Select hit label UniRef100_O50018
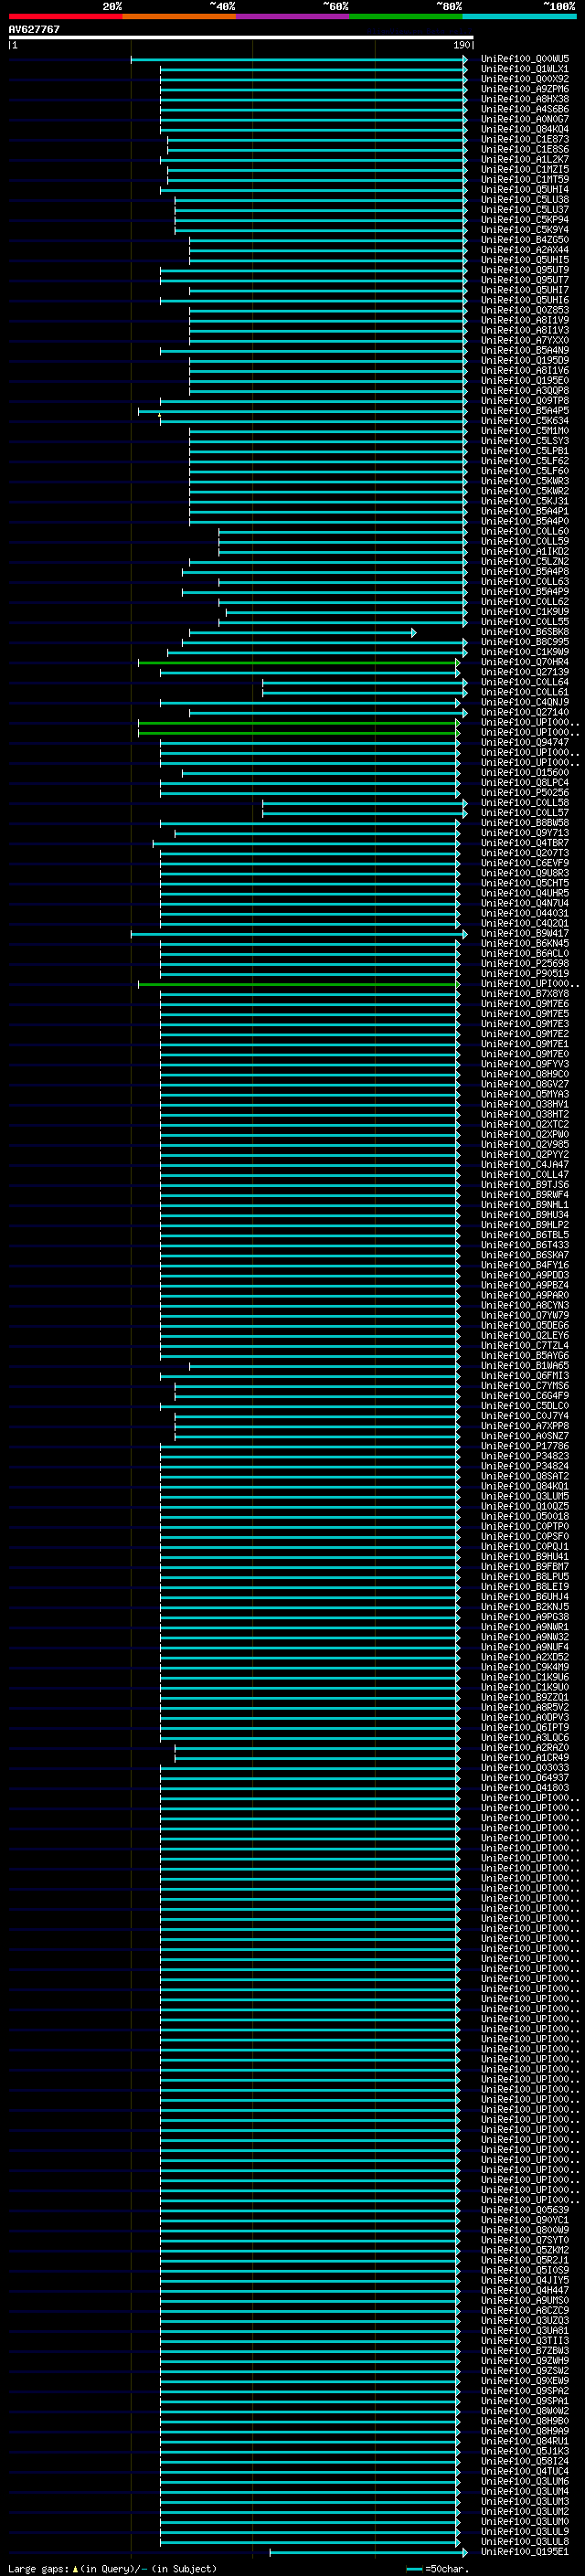The height and width of the screenshot is (2576, 585). coord(525,1516)
